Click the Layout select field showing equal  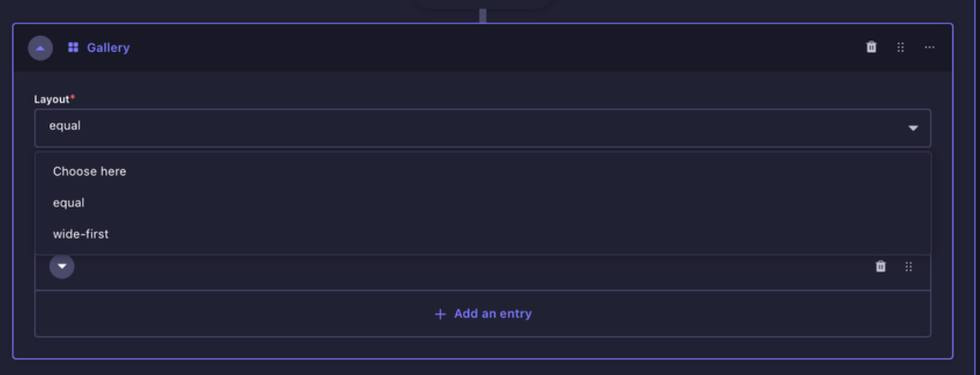tap(482, 128)
